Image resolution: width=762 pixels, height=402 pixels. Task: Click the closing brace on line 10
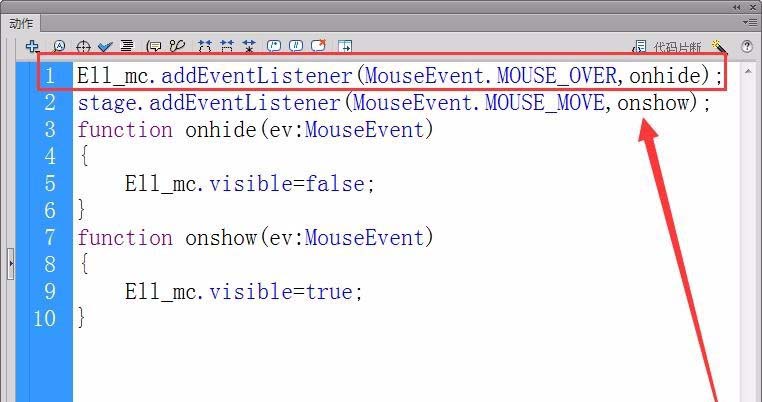coord(82,318)
